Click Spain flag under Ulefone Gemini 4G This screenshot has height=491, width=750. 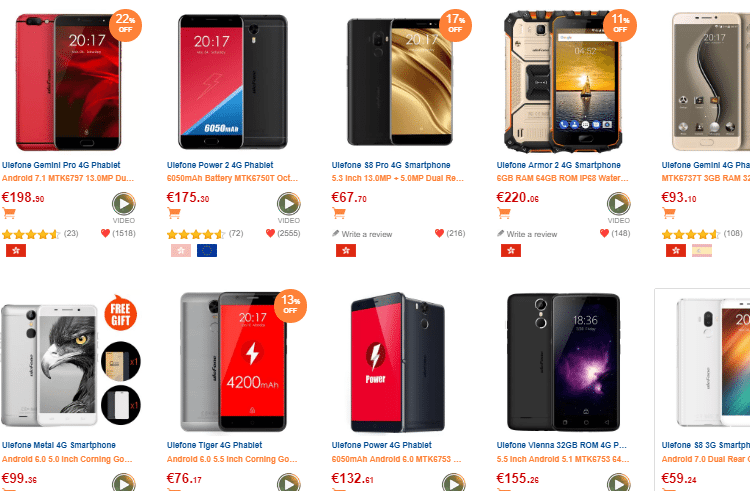(702, 251)
